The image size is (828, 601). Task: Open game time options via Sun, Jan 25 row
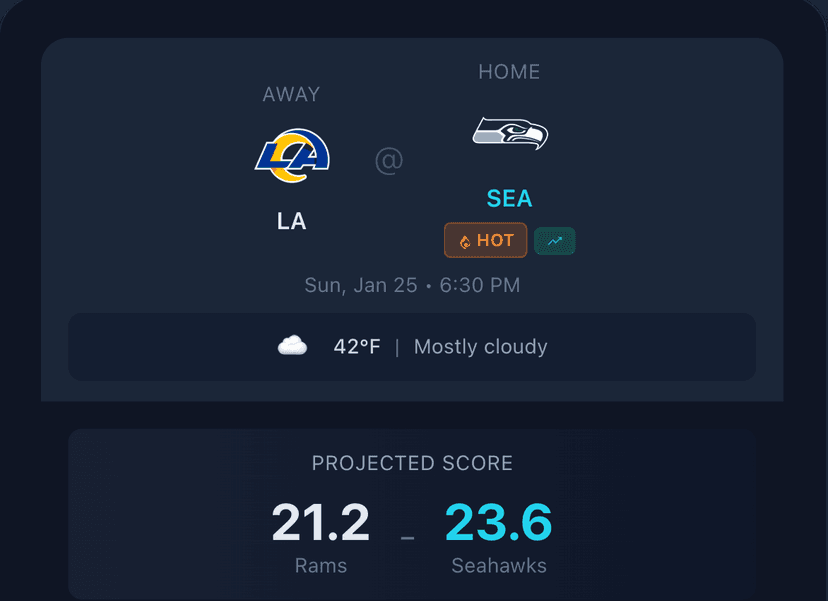pyautogui.click(x=412, y=285)
